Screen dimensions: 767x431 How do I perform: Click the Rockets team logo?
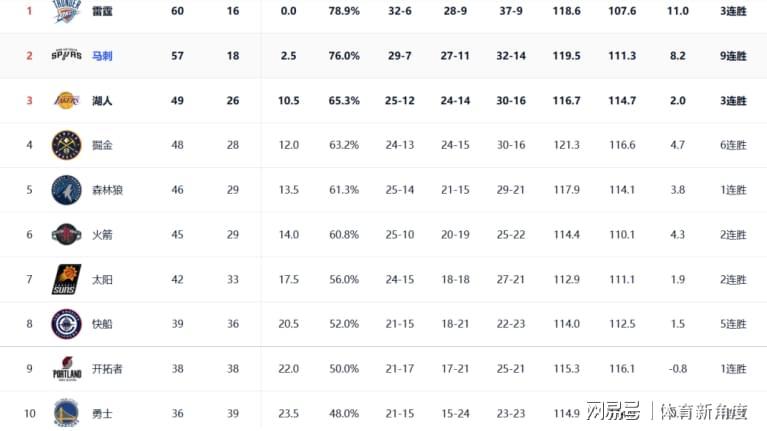[67, 234]
